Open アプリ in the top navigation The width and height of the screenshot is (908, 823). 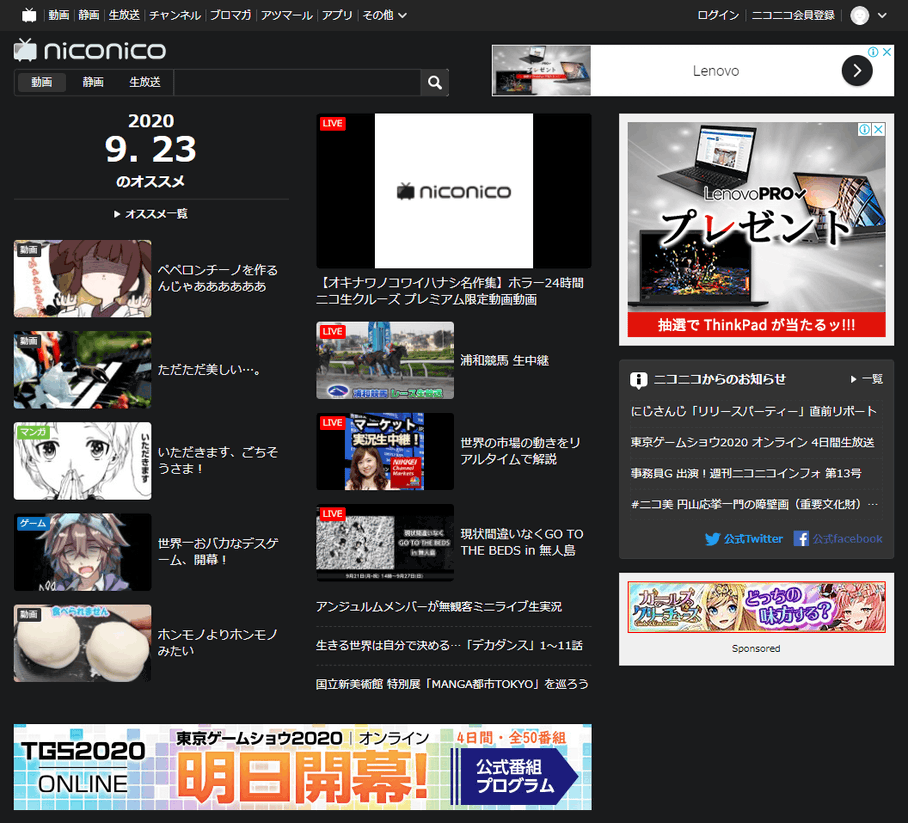(x=337, y=15)
